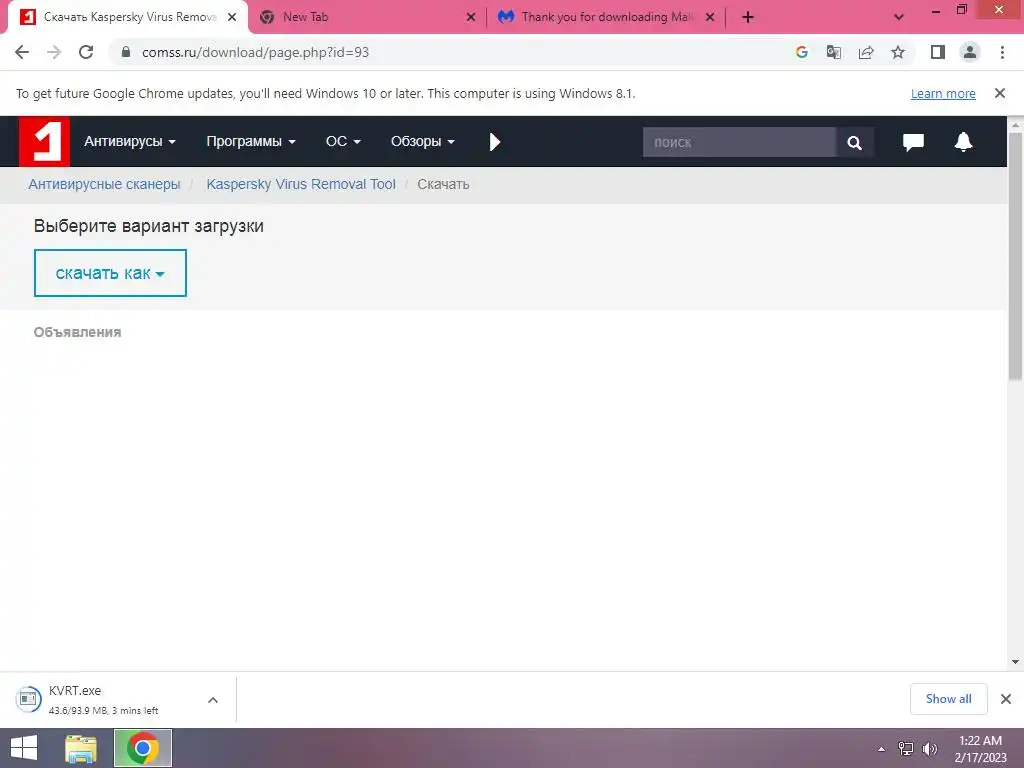Open Windows Start menu
The image size is (1024, 768).
click(x=24, y=748)
